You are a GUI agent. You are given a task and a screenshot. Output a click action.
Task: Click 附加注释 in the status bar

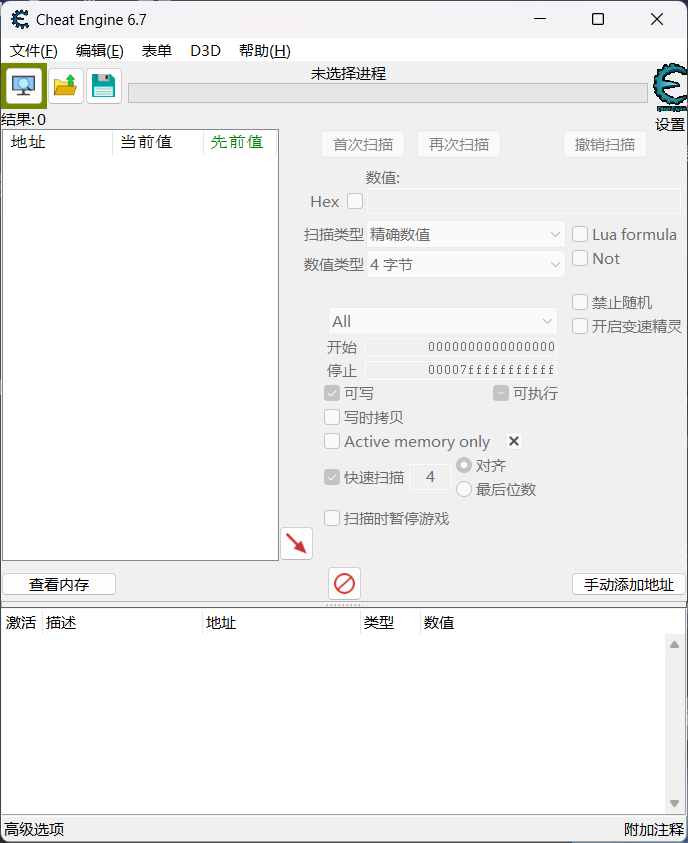point(654,829)
